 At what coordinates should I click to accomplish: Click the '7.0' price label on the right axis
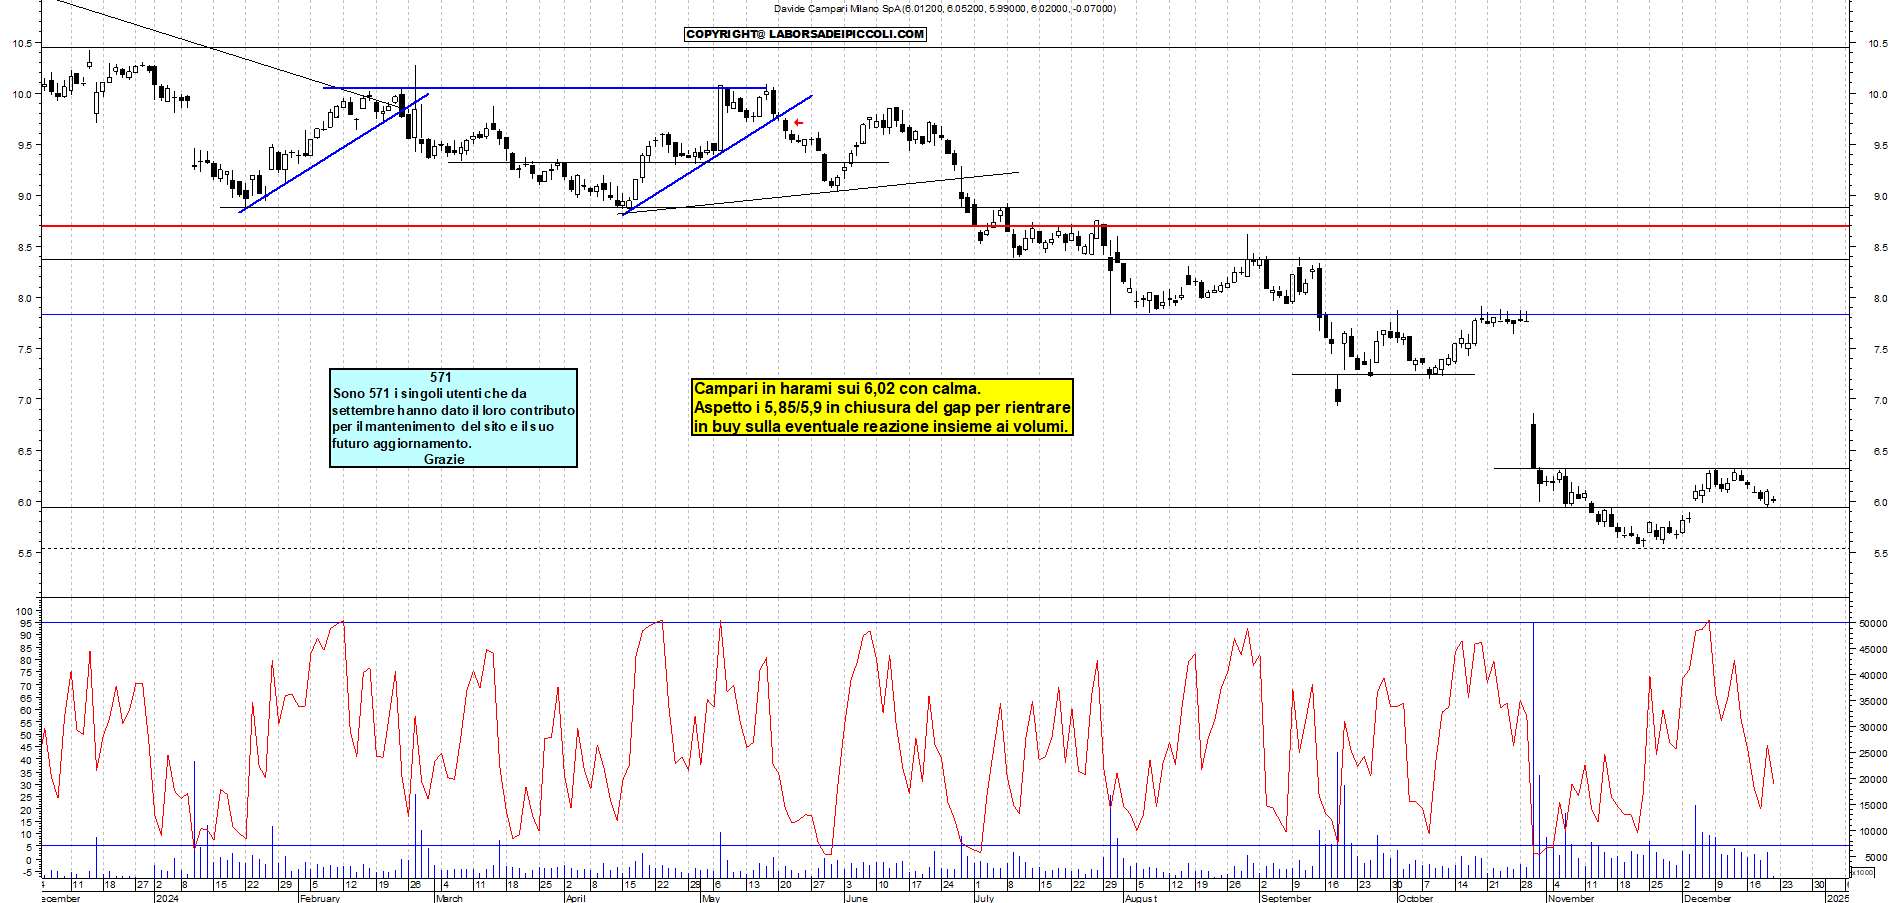point(1880,401)
